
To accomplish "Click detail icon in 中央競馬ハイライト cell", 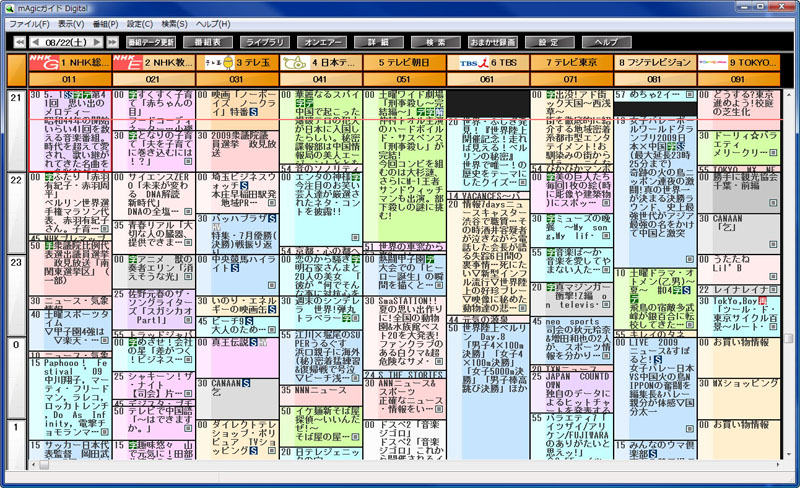I will [272, 285].
